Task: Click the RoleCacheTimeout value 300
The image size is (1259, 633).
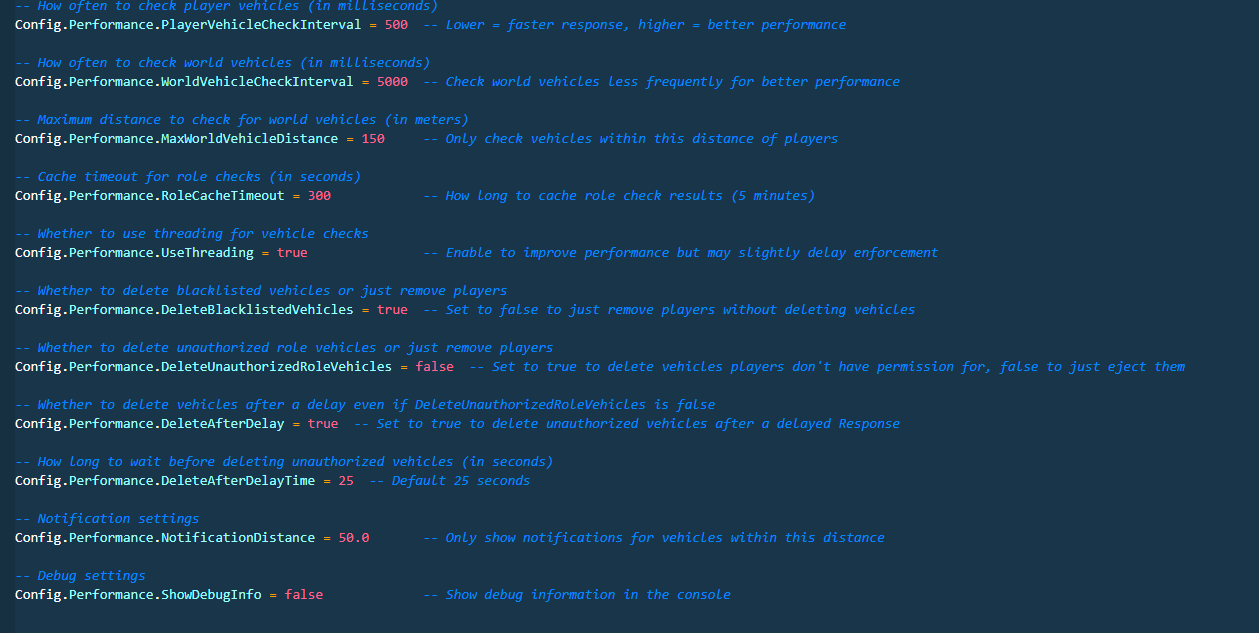Action: pyautogui.click(x=319, y=195)
